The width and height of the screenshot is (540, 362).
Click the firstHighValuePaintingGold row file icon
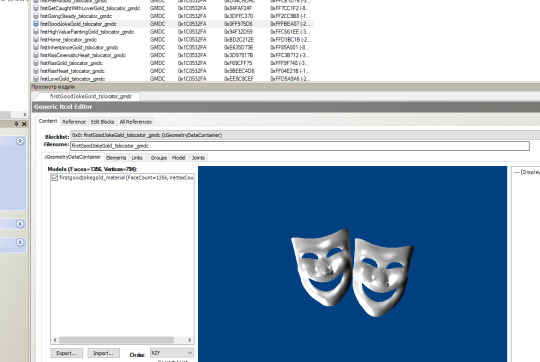pyautogui.click(x=36, y=32)
